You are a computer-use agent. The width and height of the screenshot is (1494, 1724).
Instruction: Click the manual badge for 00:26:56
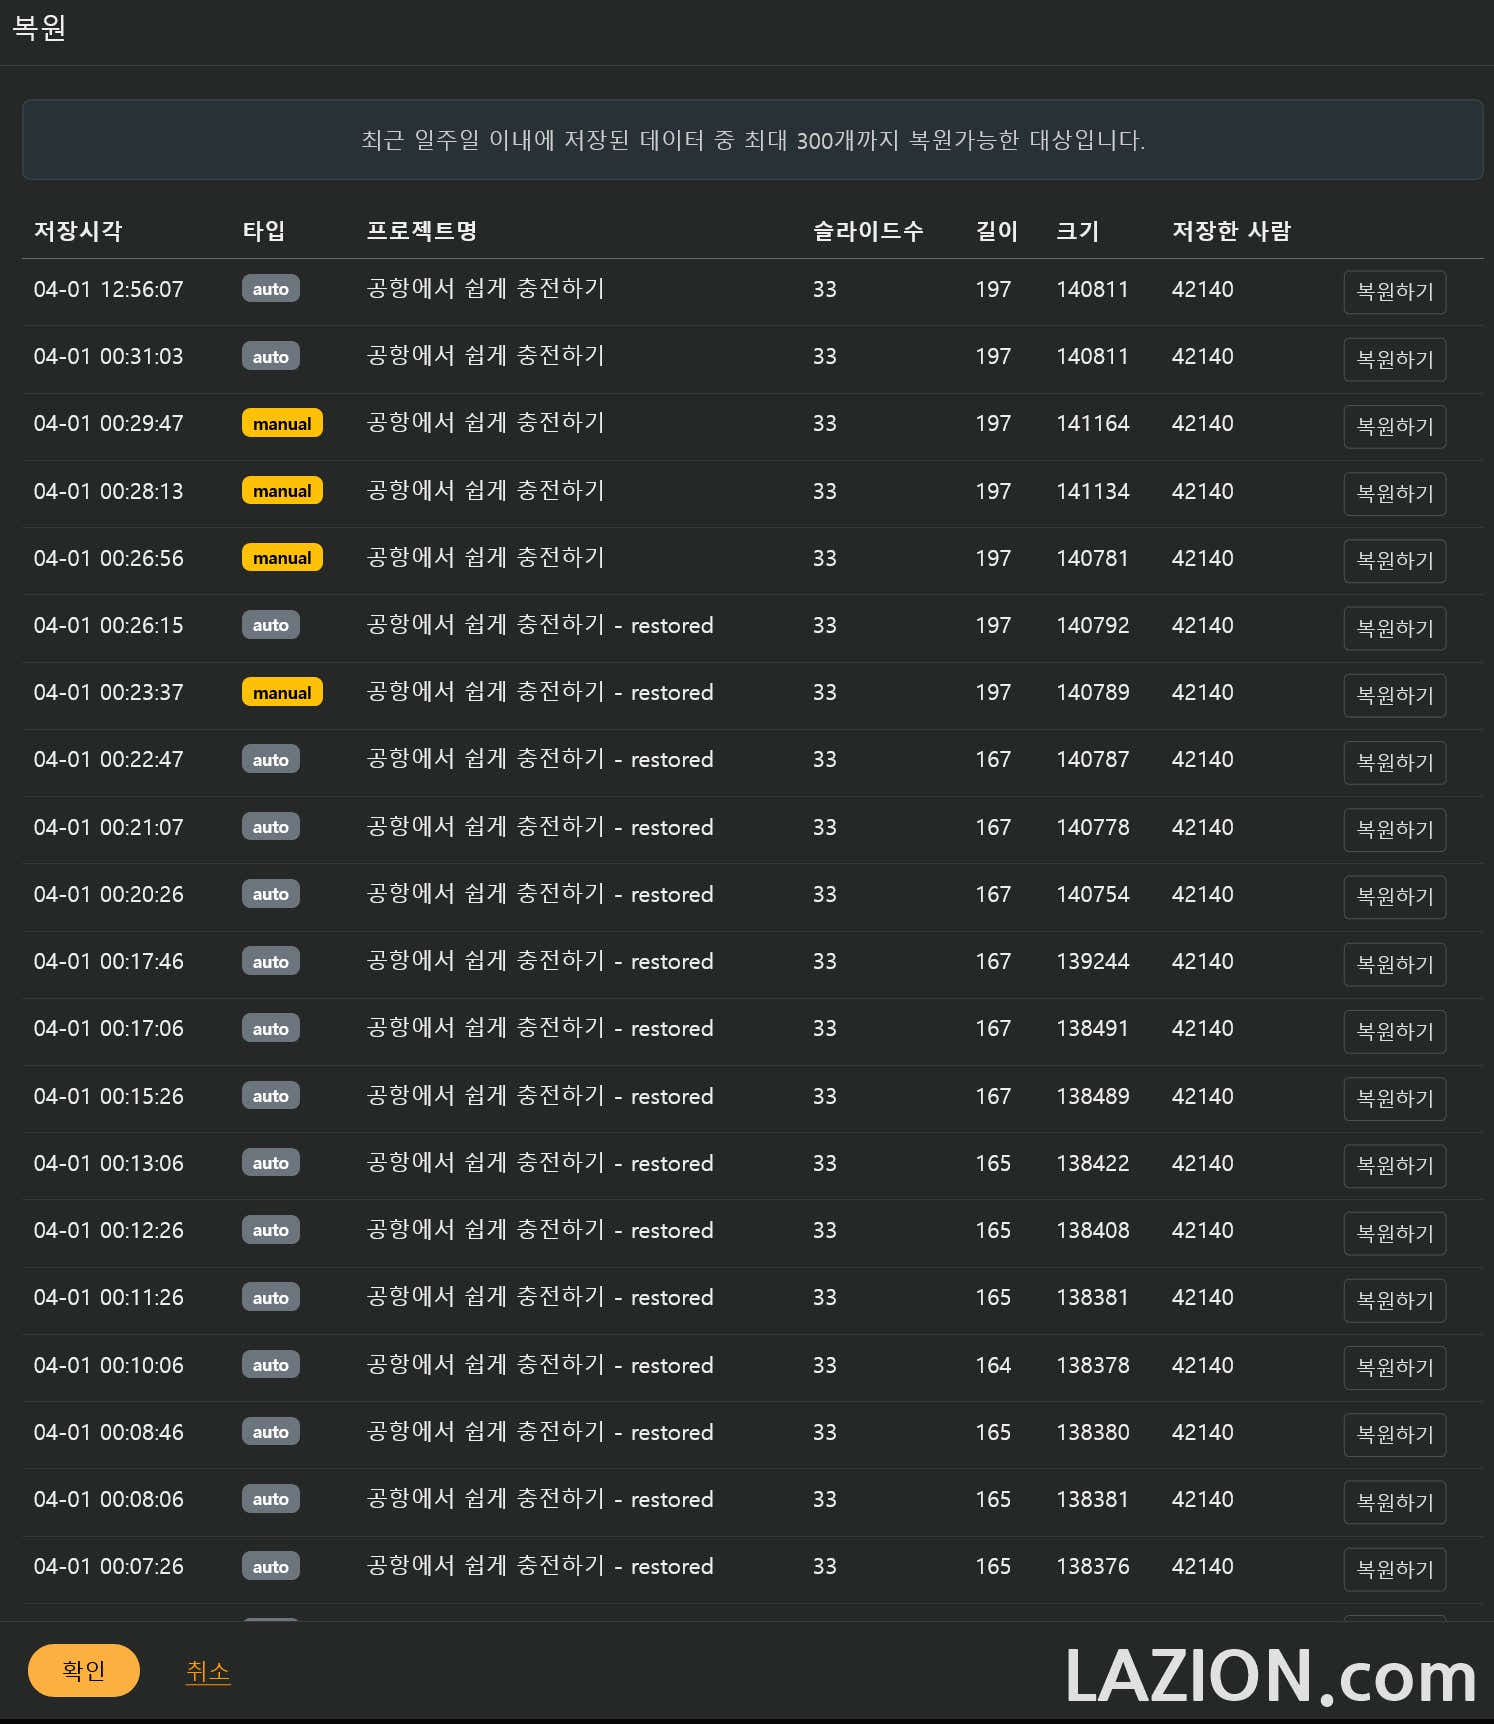pyautogui.click(x=282, y=557)
